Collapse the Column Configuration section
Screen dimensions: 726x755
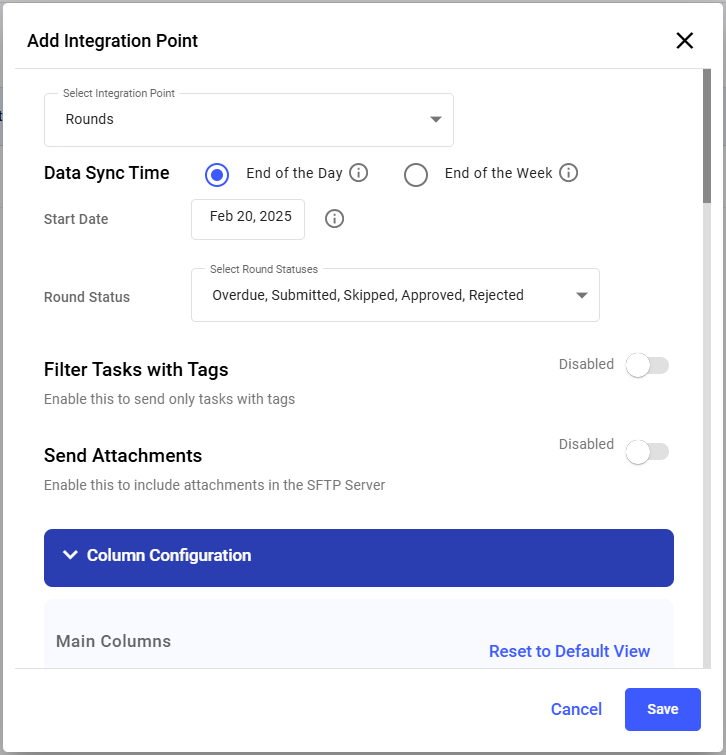coord(358,557)
